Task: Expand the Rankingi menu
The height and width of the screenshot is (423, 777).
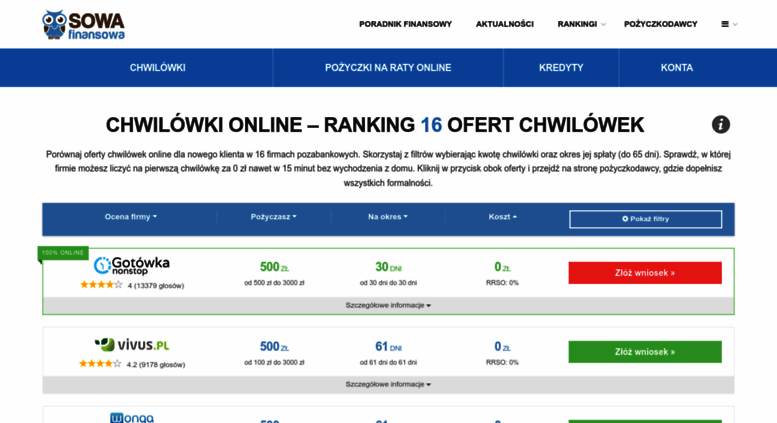Action: click(581, 24)
